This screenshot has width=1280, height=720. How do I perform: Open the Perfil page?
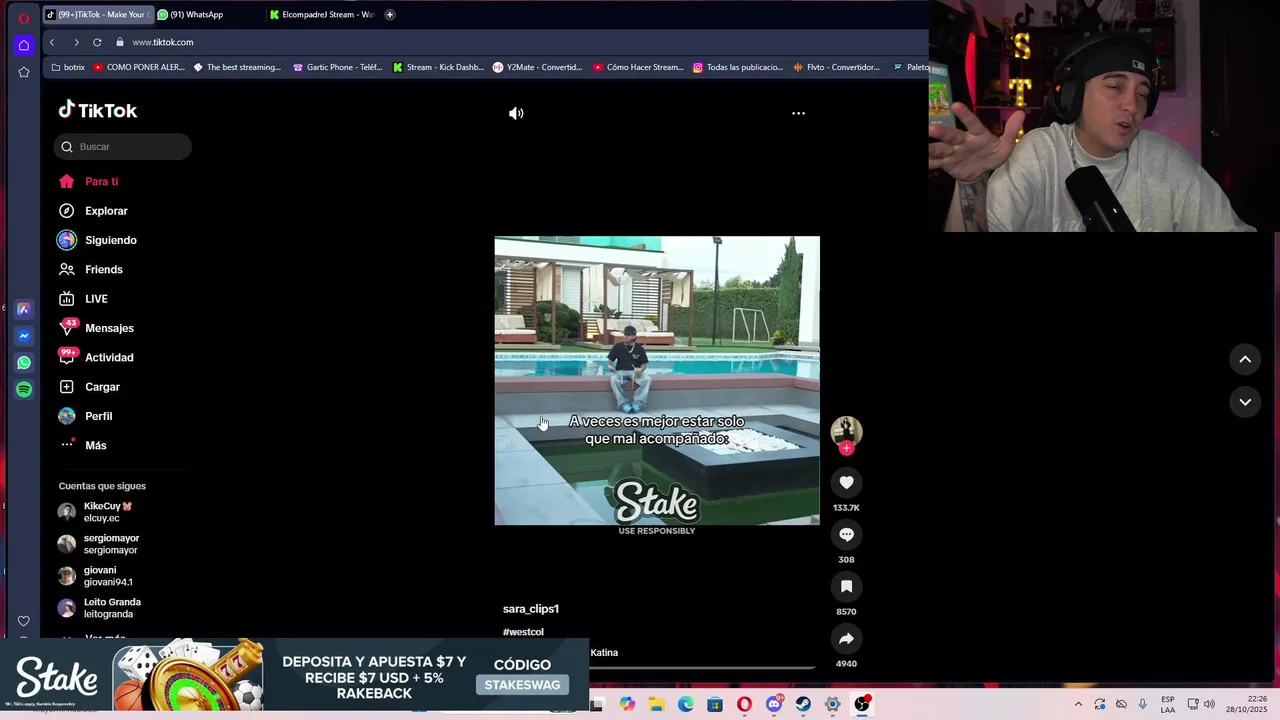click(x=85, y=416)
